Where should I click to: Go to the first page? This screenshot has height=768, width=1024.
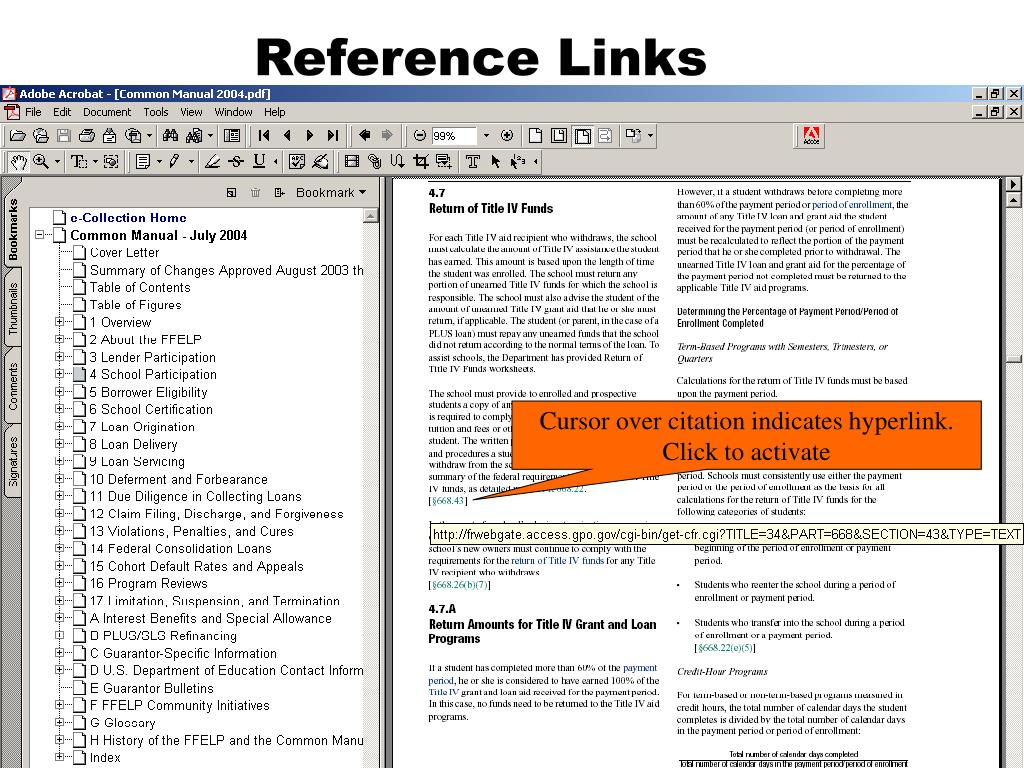(x=264, y=136)
